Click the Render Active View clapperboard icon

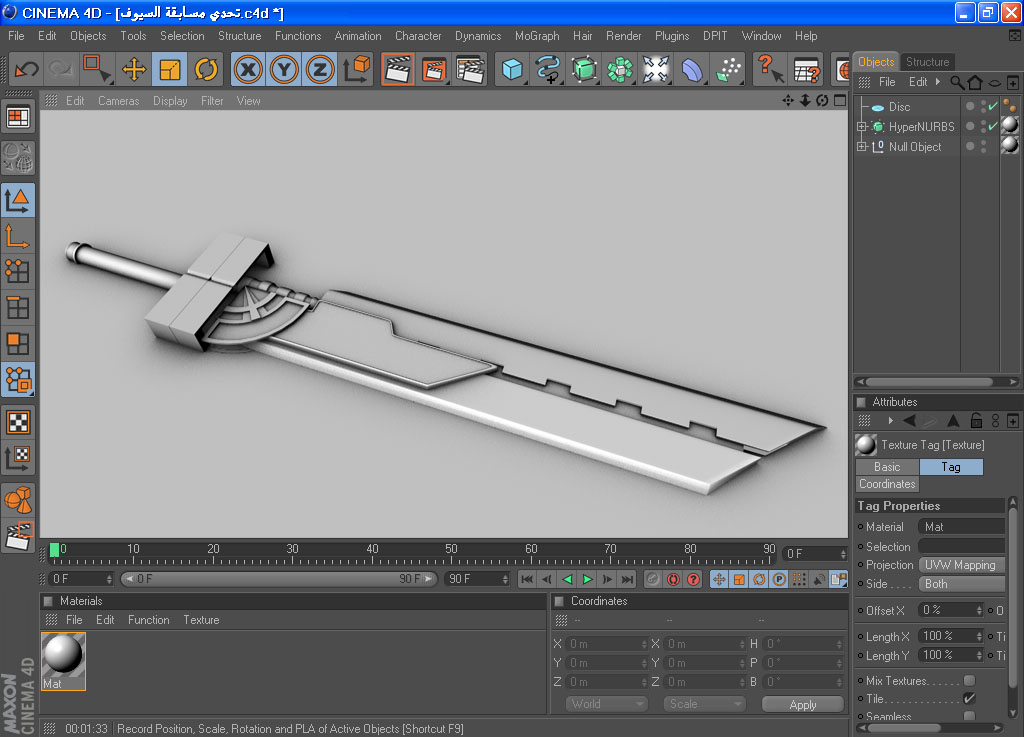click(397, 69)
